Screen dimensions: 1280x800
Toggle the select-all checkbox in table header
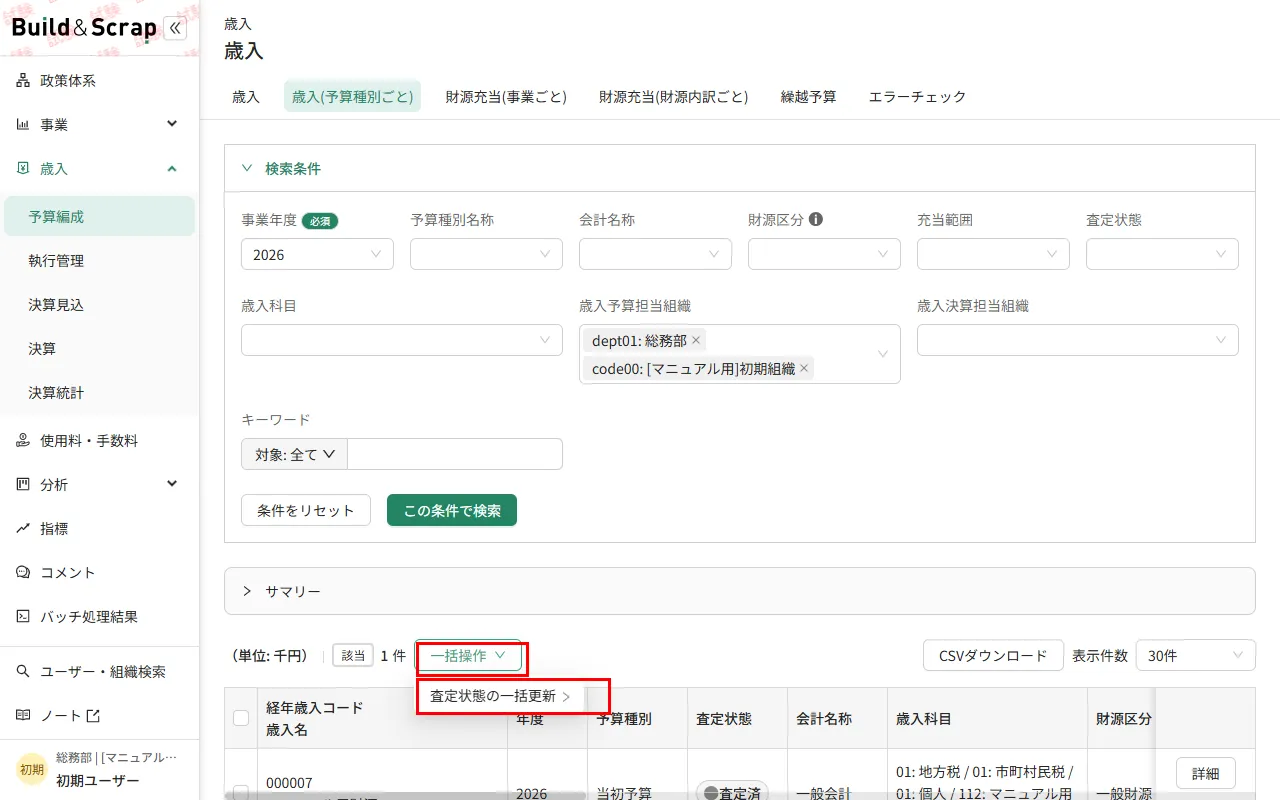click(x=241, y=717)
